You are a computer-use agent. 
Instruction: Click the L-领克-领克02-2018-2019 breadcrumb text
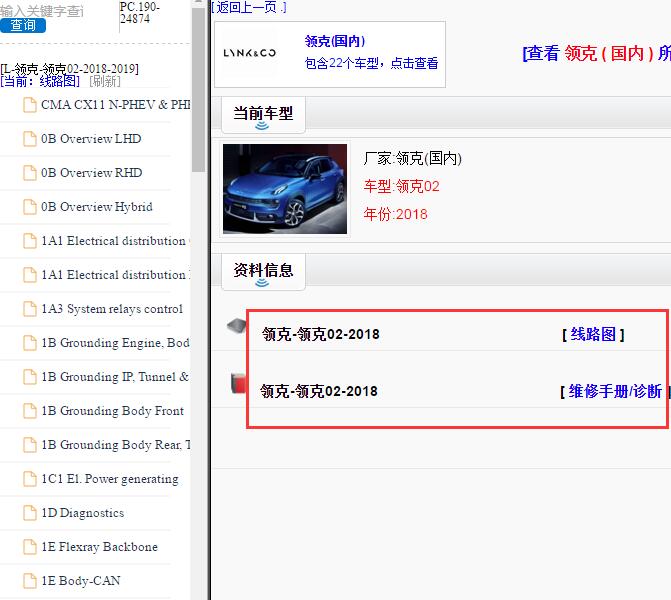(x=69, y=68)
